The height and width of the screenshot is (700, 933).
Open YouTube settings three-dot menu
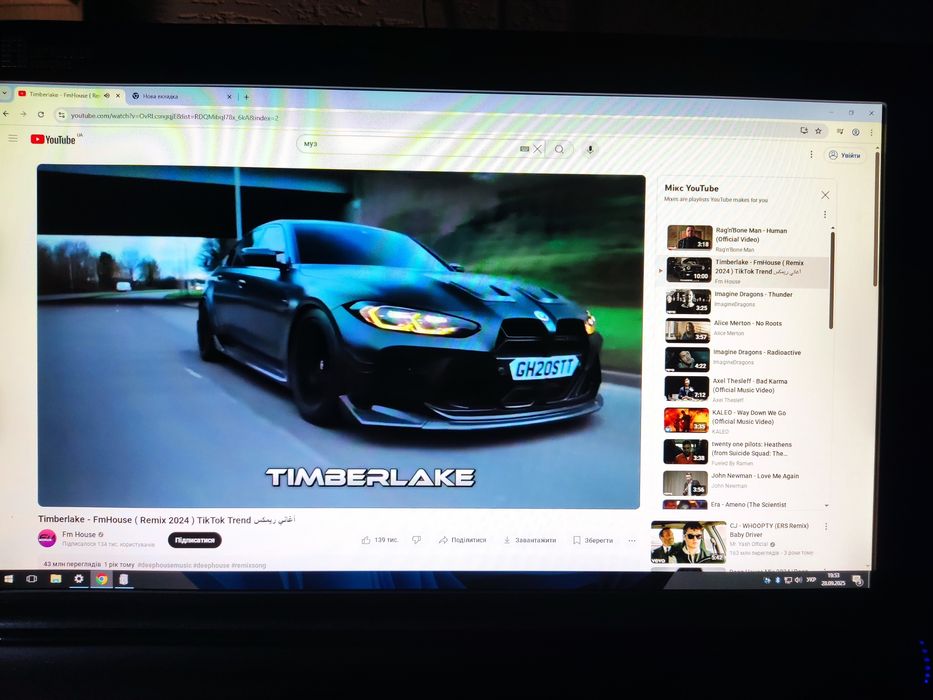(811, 154)
